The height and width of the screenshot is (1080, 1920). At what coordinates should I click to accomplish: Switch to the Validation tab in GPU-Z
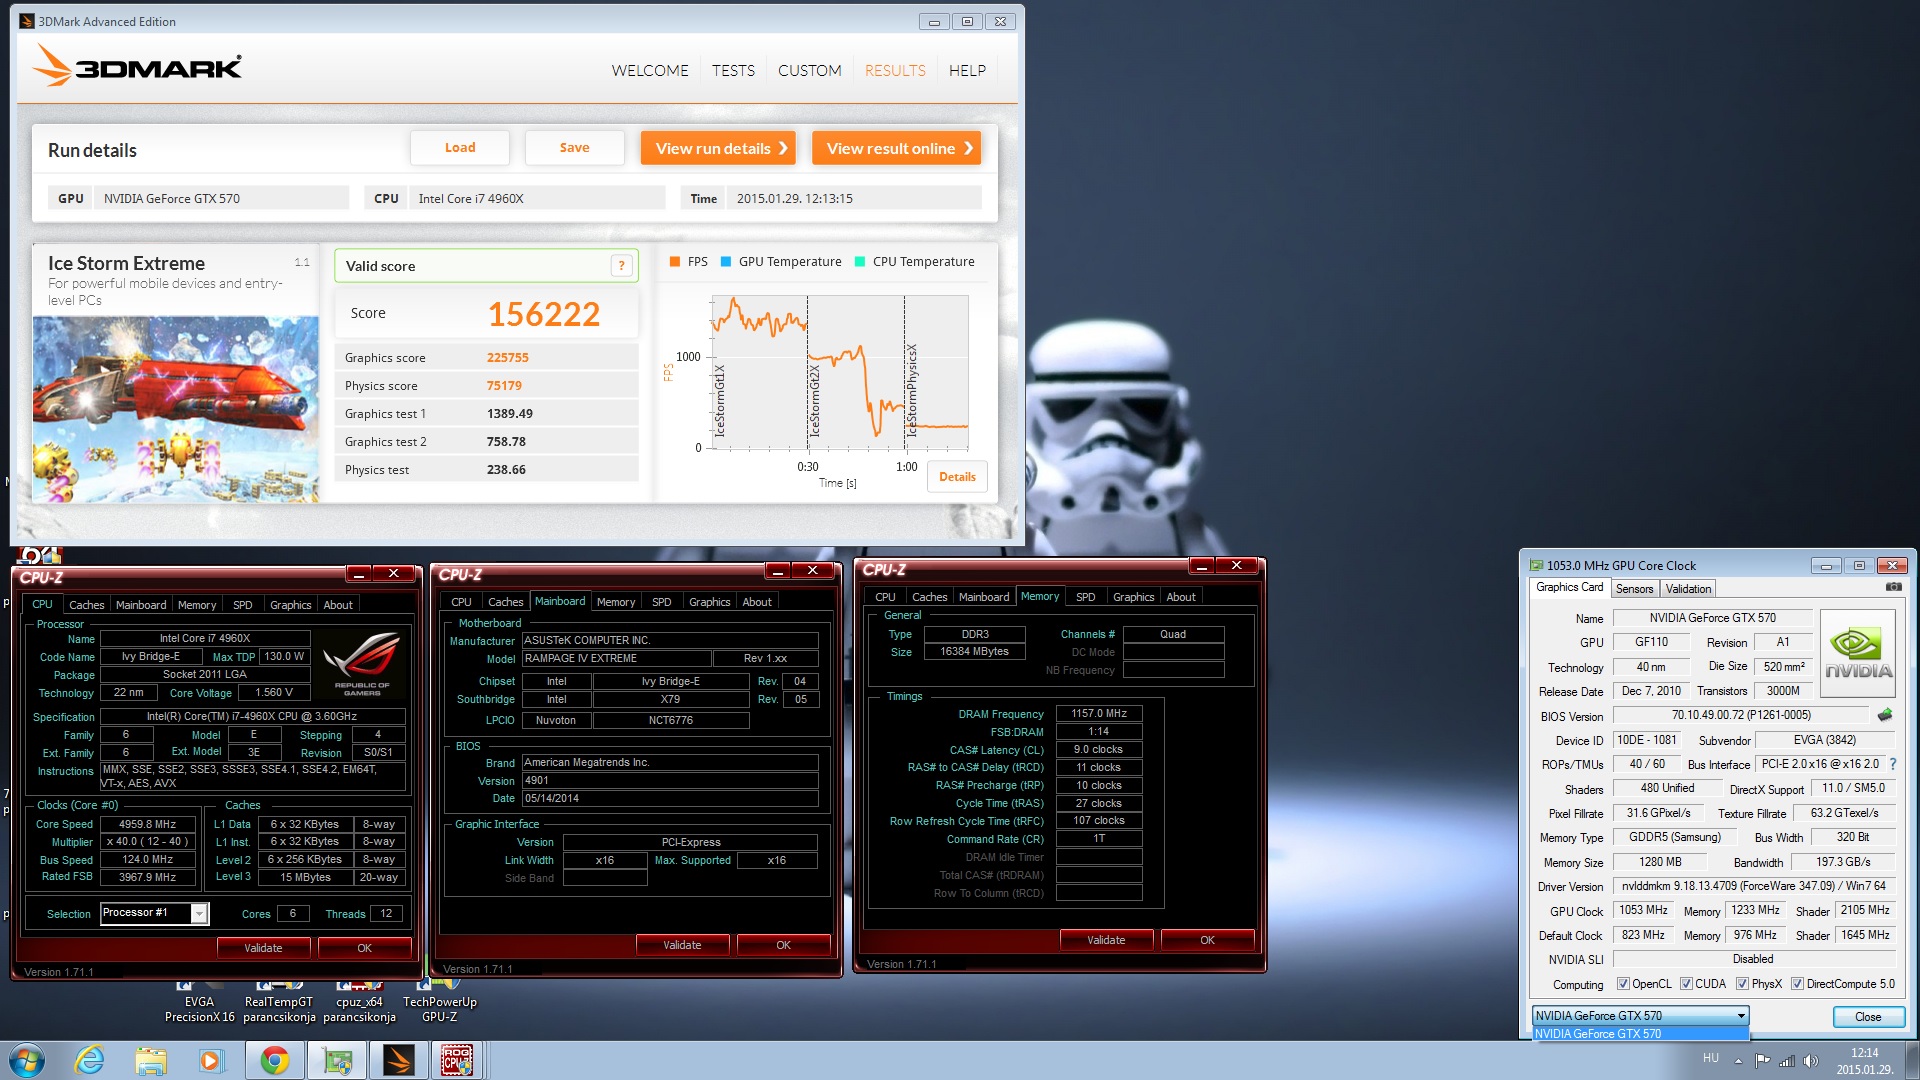click(1688, 589)
